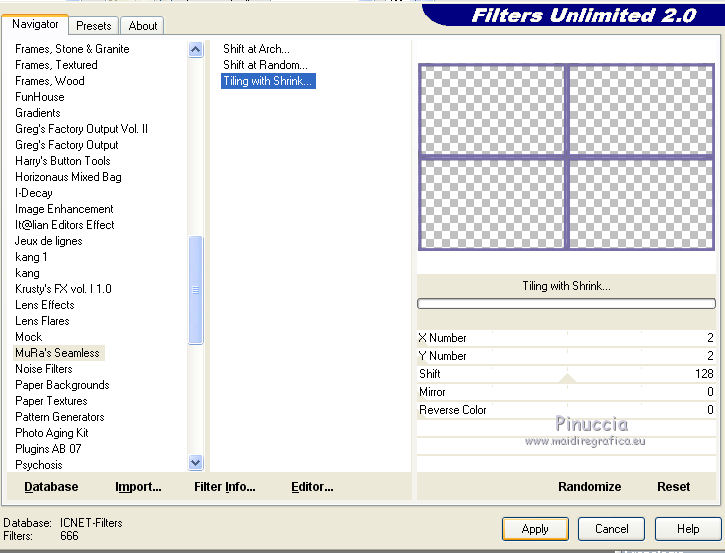Choose Shift at Random... filter

tap(265, 65)
